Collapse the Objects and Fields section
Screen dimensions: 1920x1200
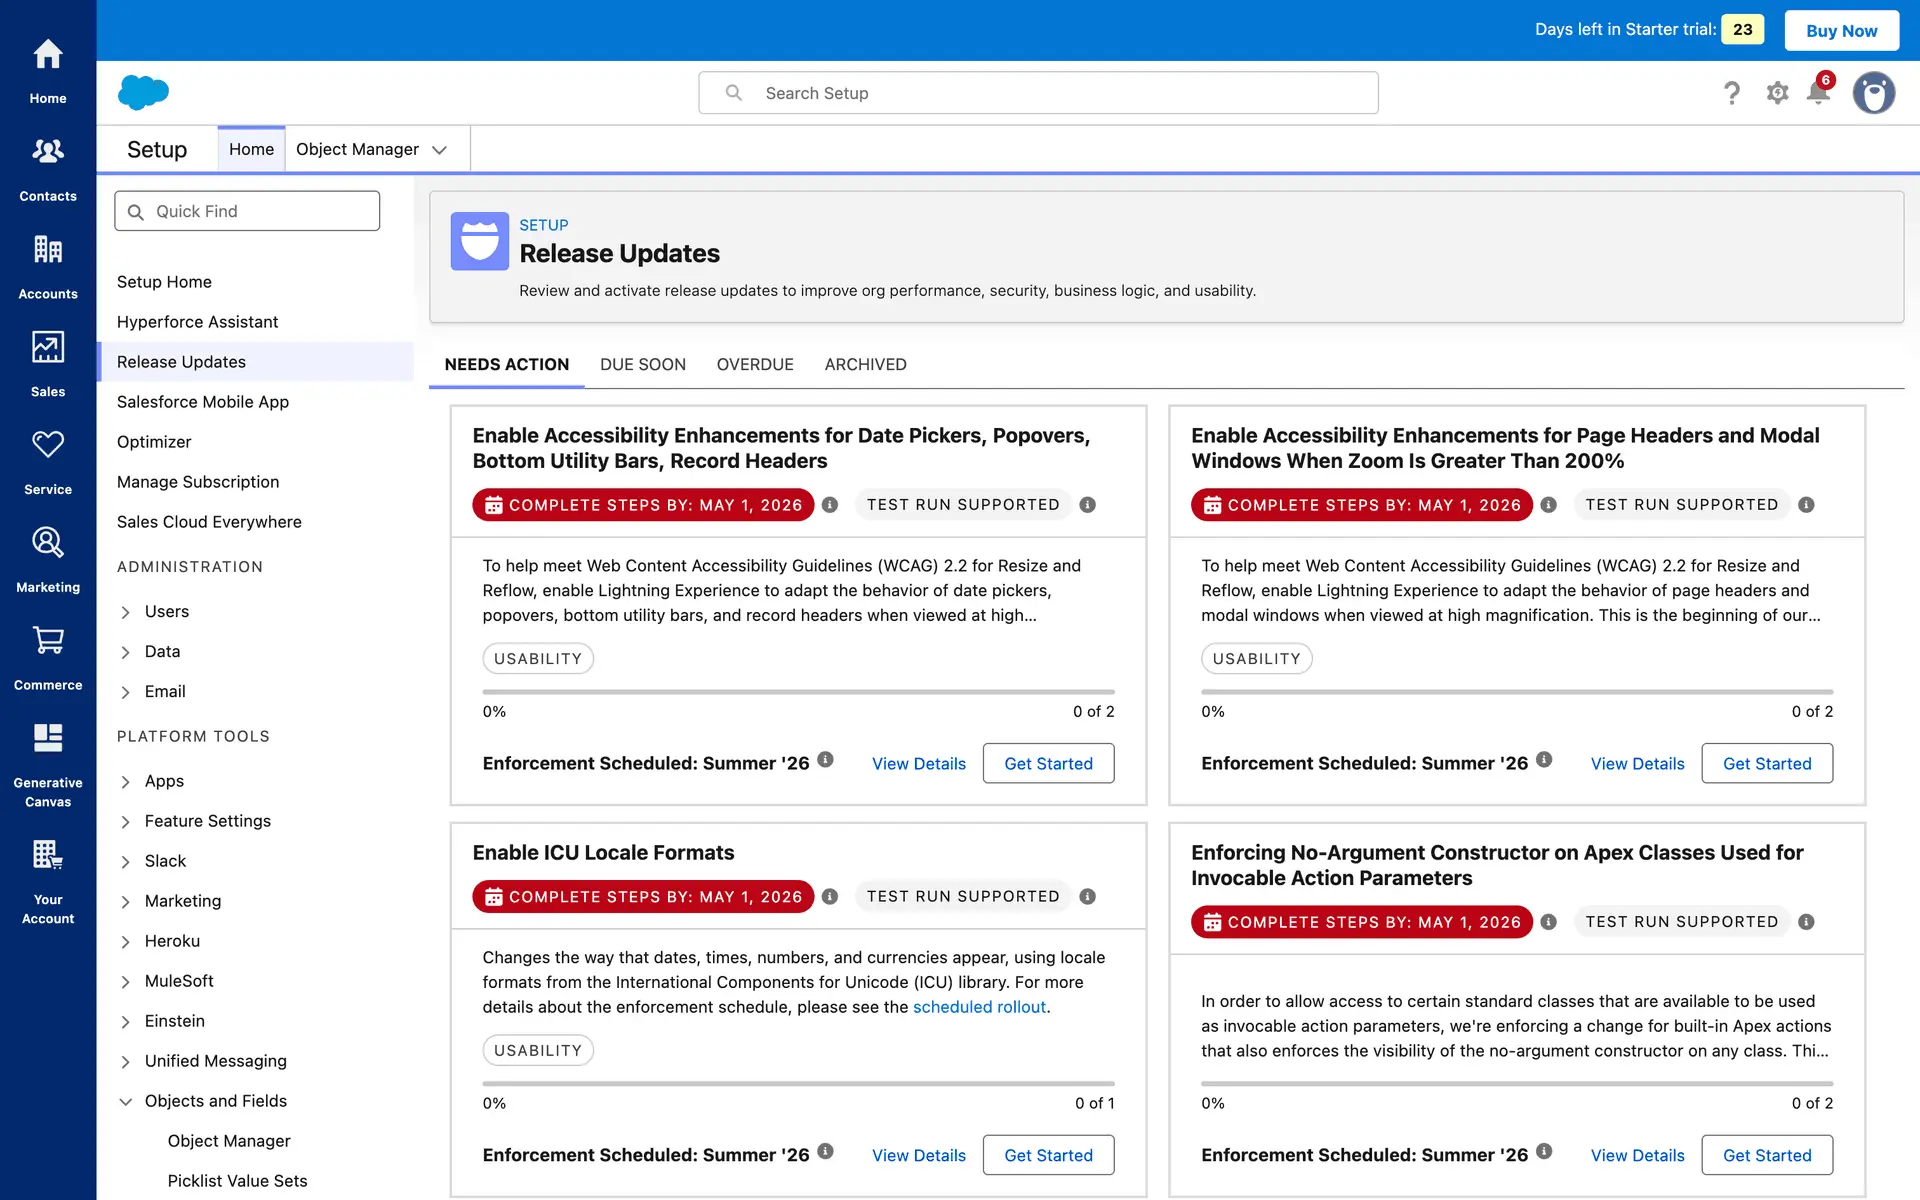pyautogui.click(x=125, y=1102)
